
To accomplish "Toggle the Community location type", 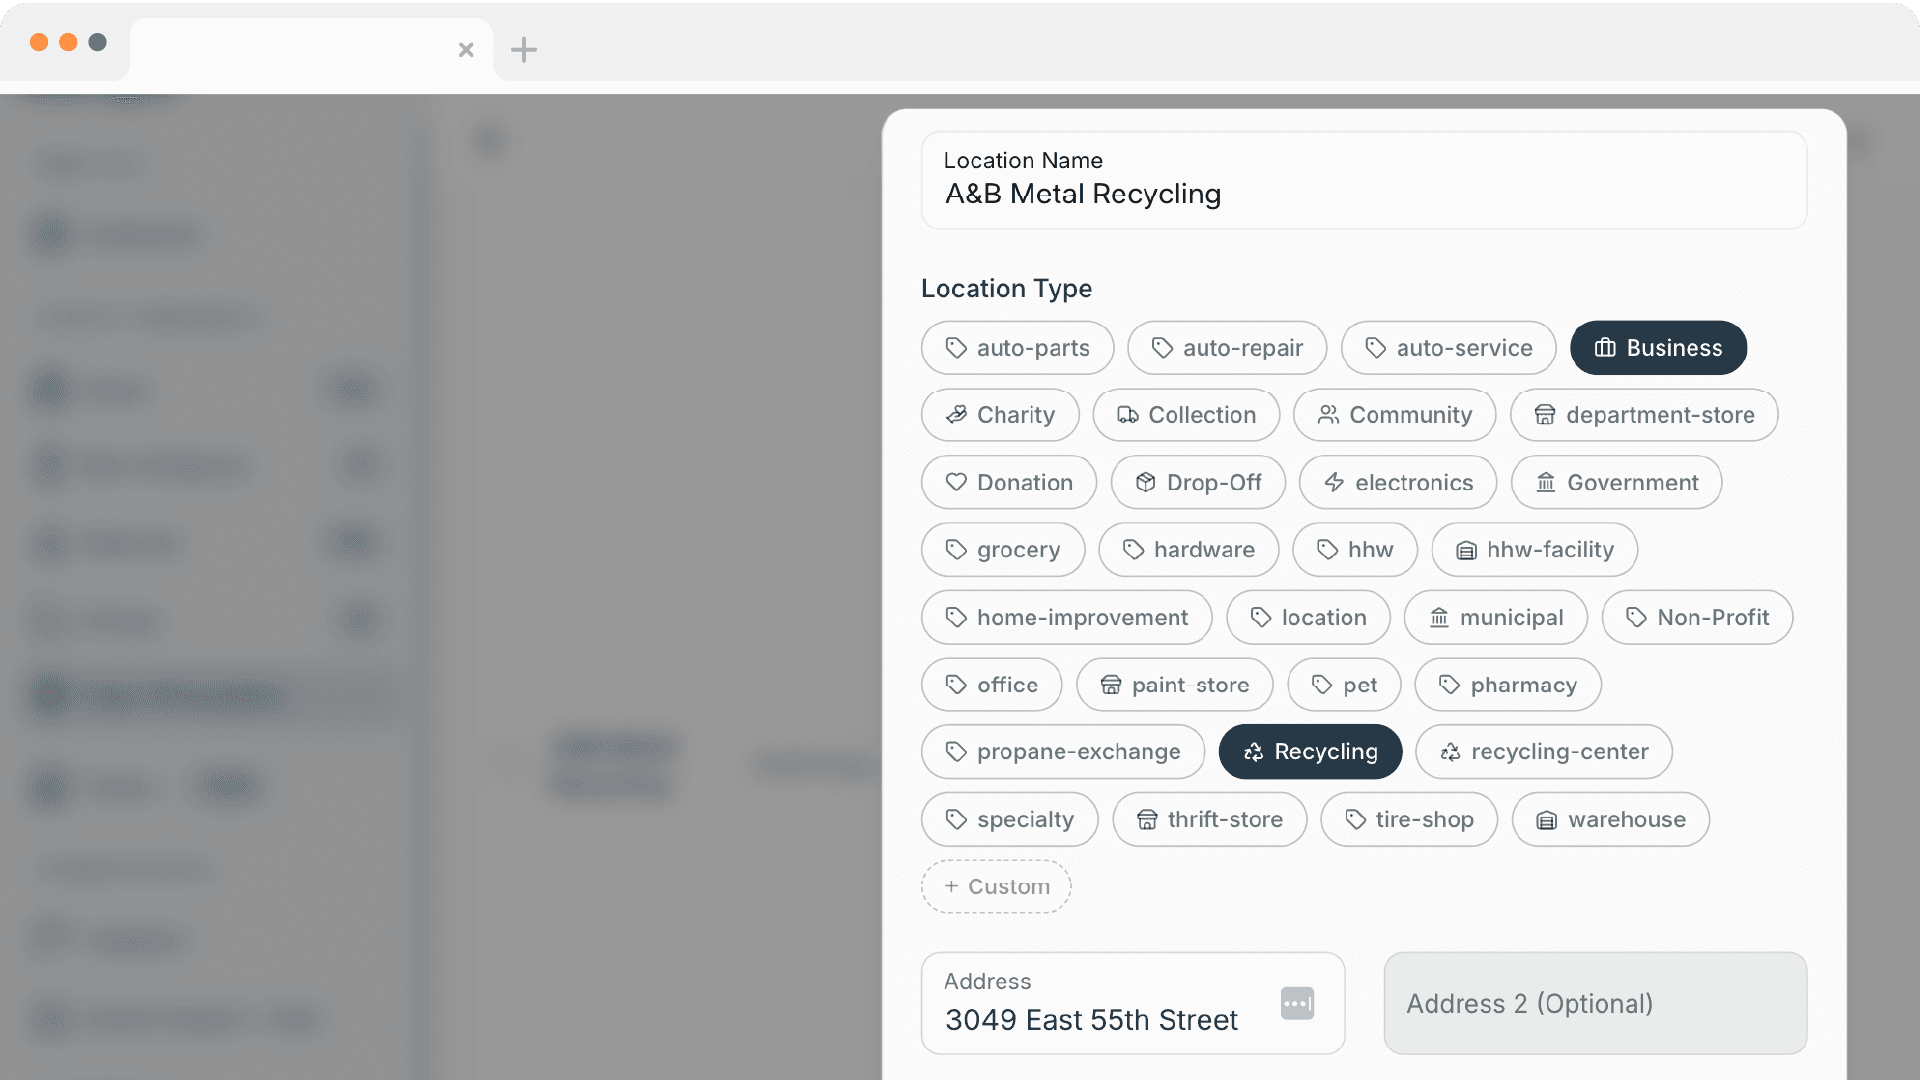I will (x=1394, y=415).
